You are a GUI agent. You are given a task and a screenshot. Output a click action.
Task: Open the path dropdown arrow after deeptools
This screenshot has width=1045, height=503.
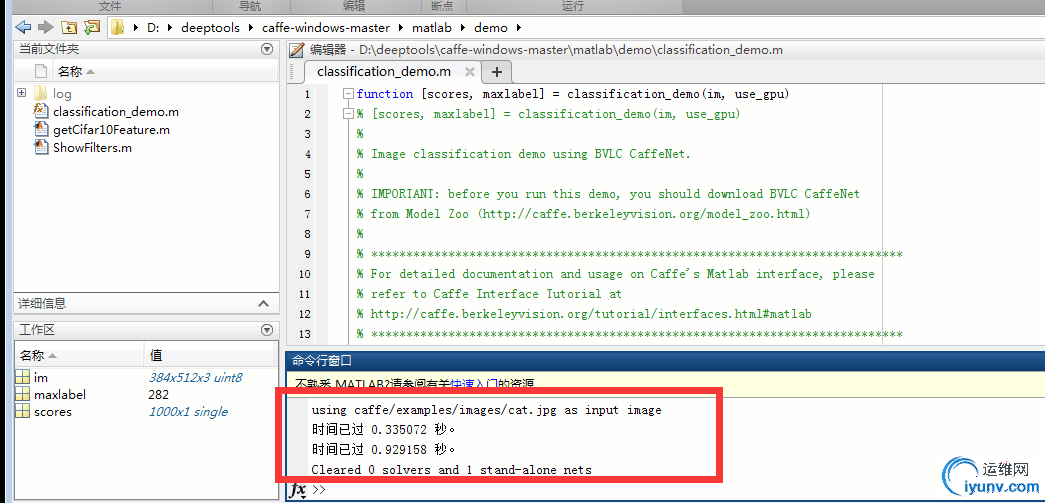click(251, 28)
